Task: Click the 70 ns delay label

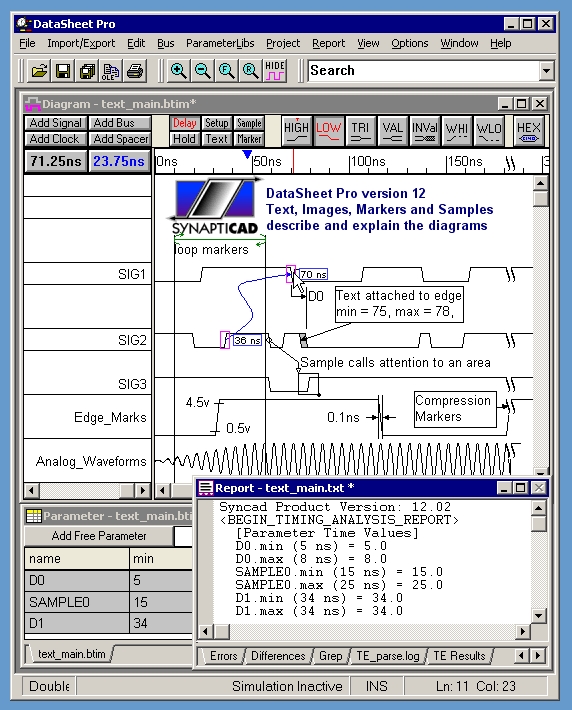Action: 313,274
